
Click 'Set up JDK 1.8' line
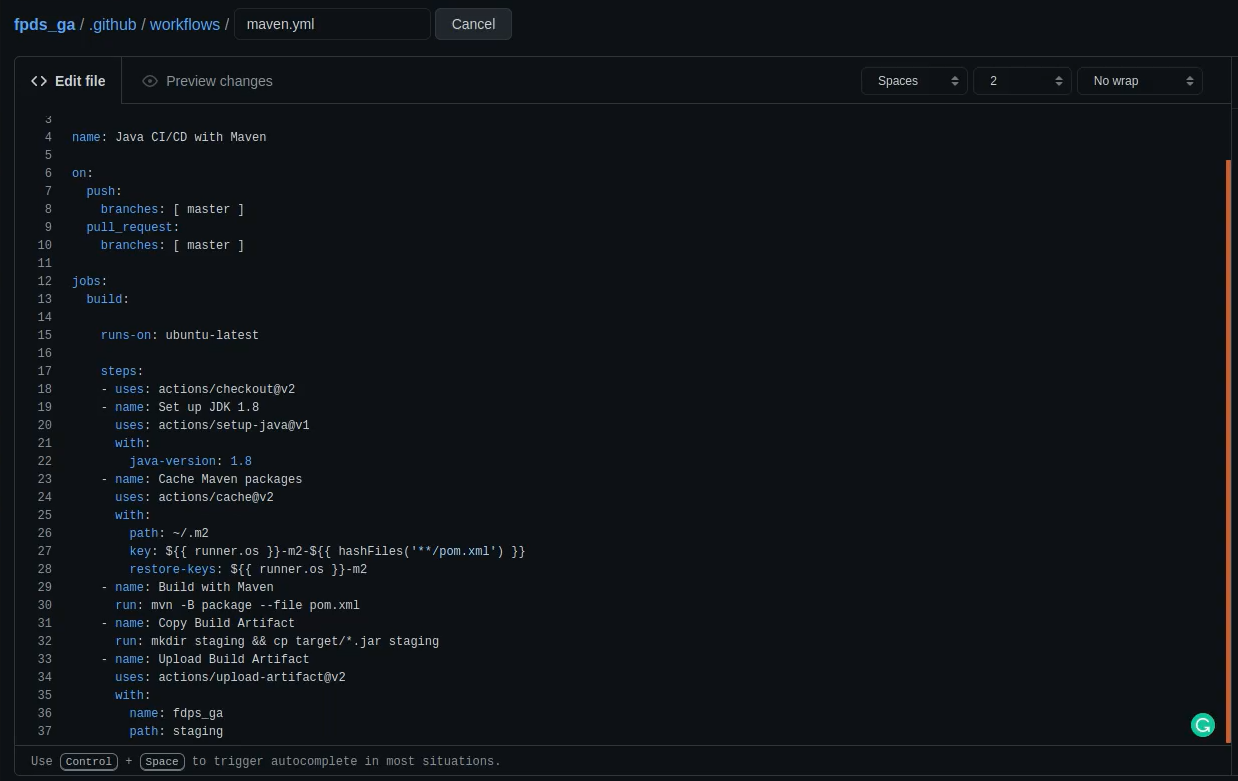180,407
